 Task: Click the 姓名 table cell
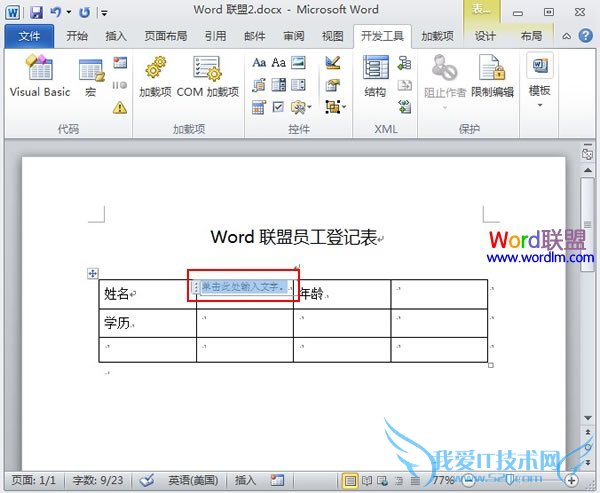[x=148, y=294]
